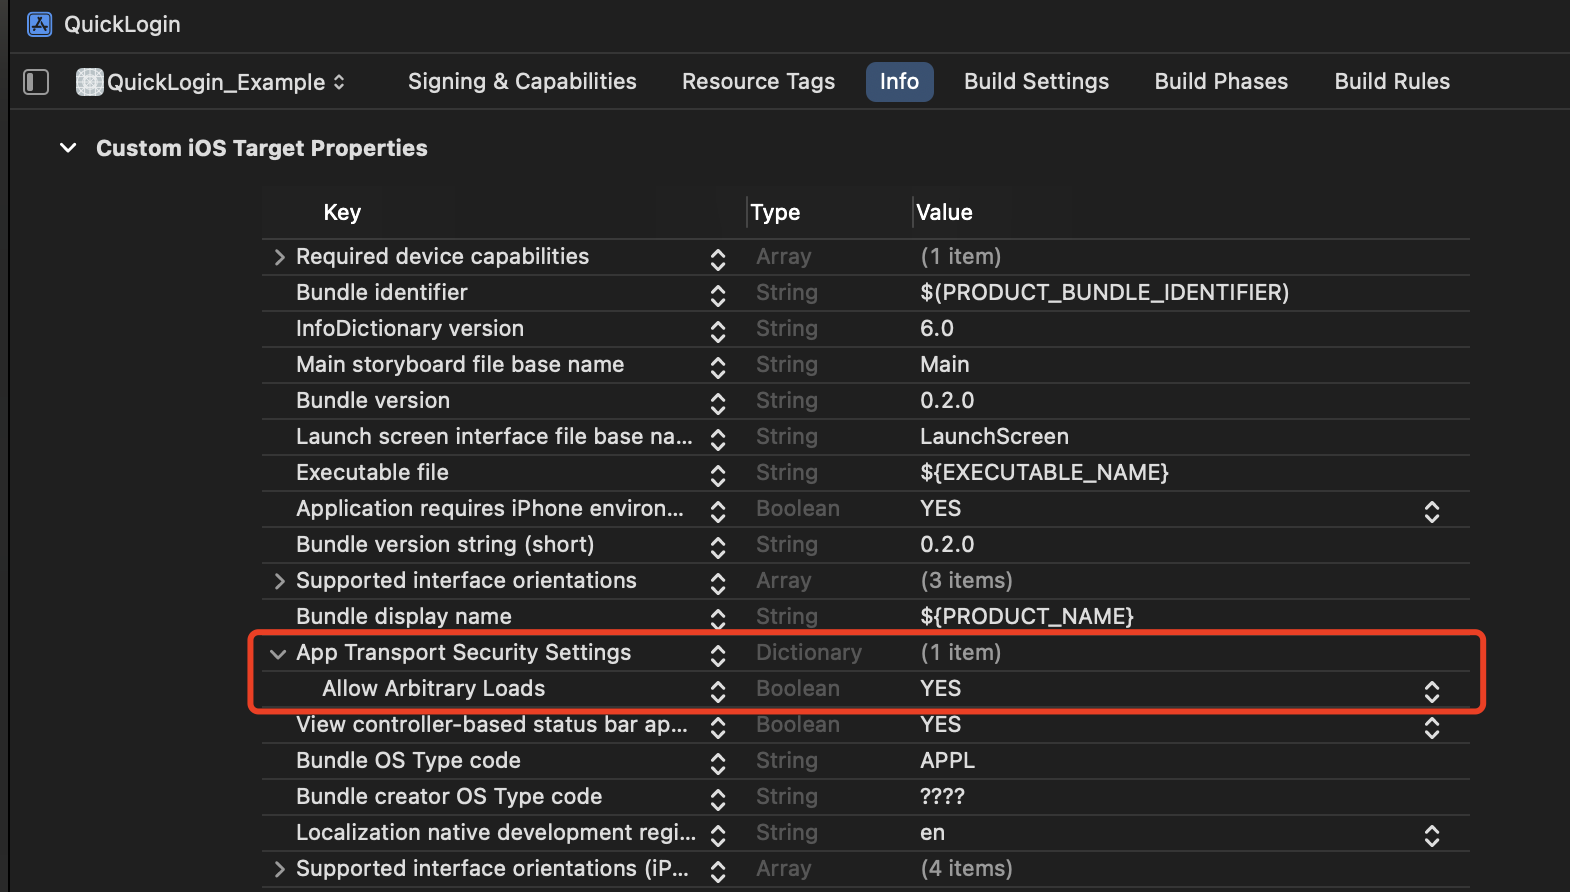1570x892 pixels.
Task: Select the ???? creator code value
Action: pyautogui.click(x=942, y=796)
